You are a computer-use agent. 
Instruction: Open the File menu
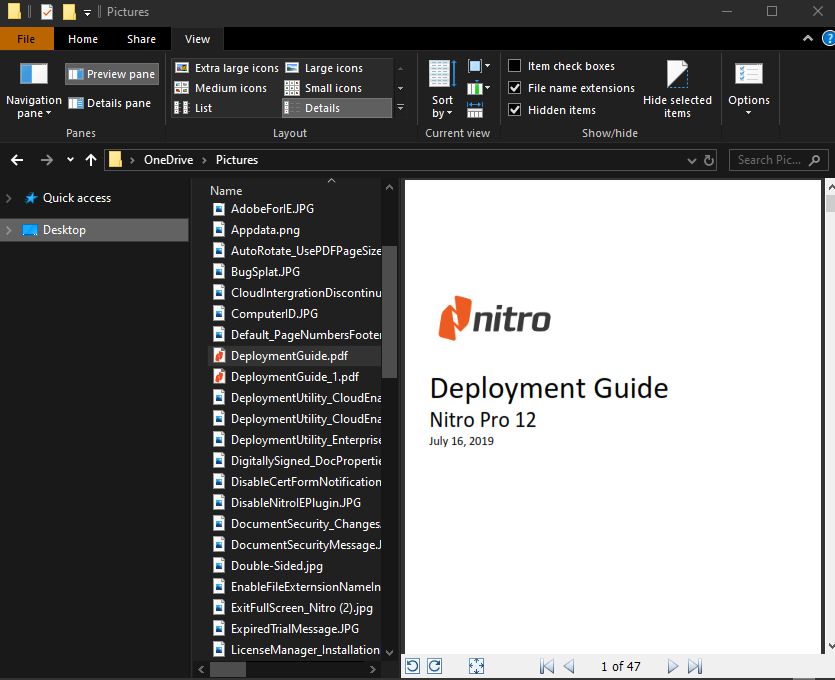27,39
